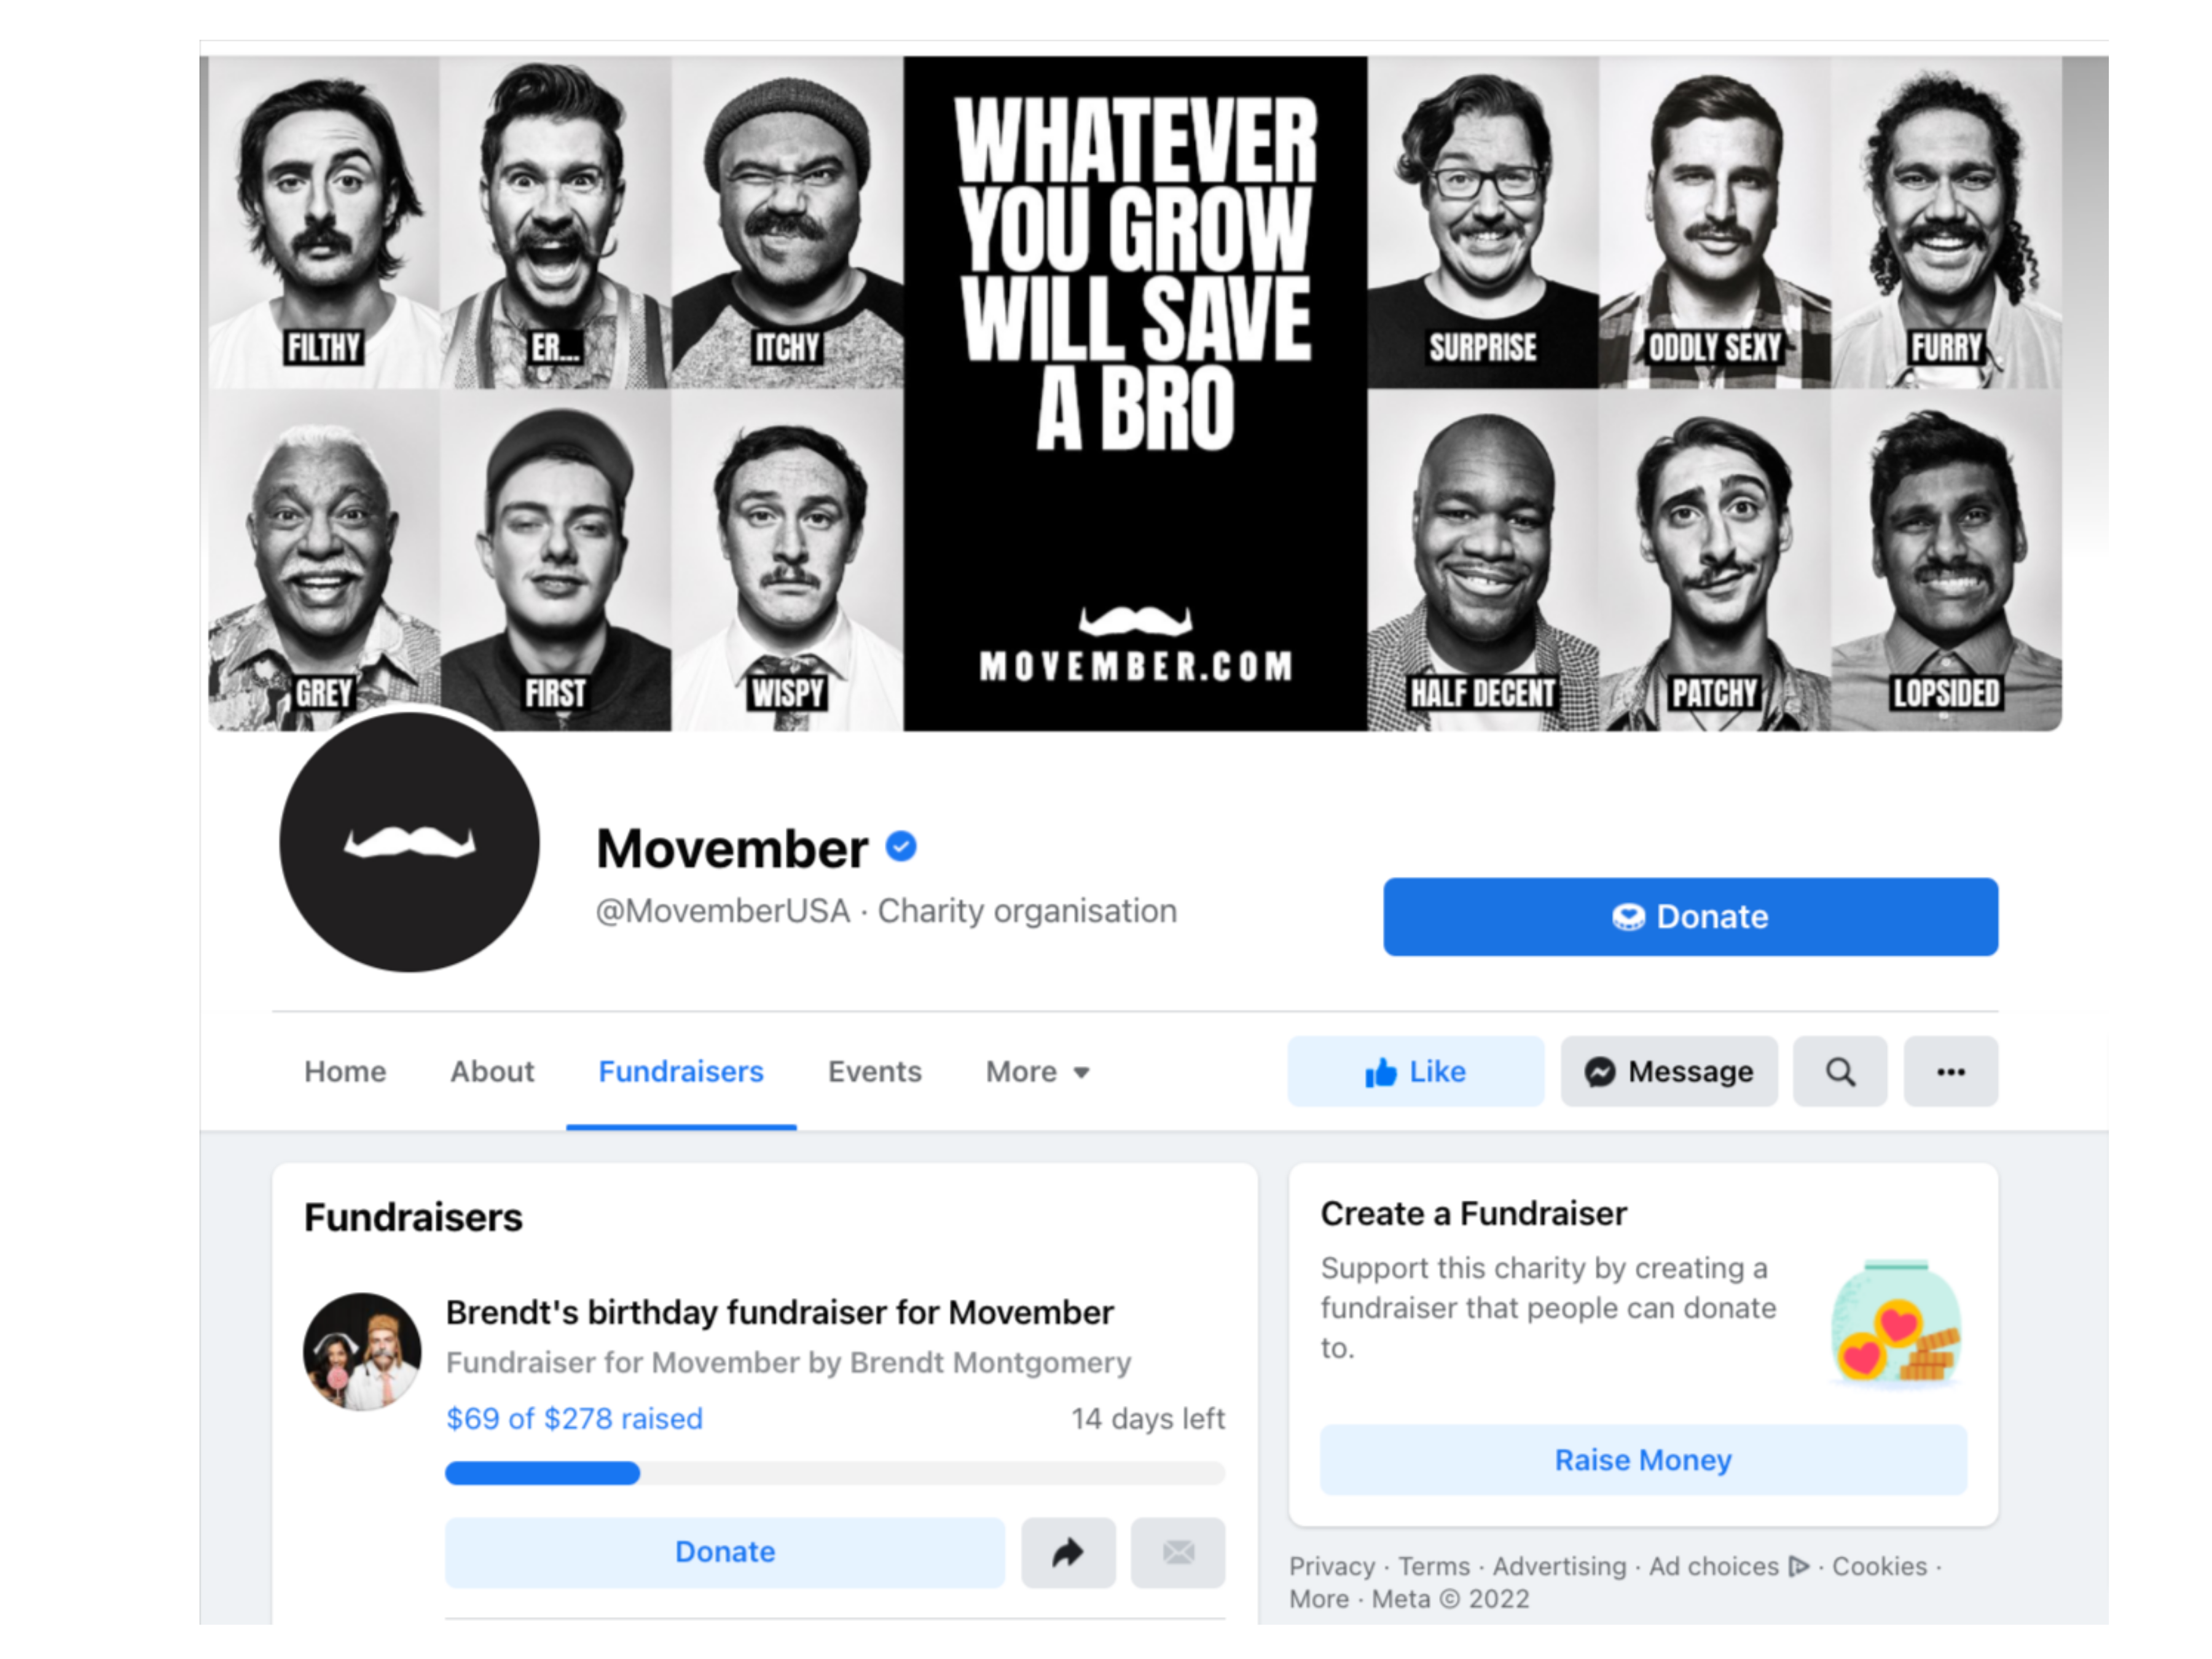Click the blue verified badge beside Movember
The height and width of the screenshot is (1659, 2212).
[x=901, y=846]
